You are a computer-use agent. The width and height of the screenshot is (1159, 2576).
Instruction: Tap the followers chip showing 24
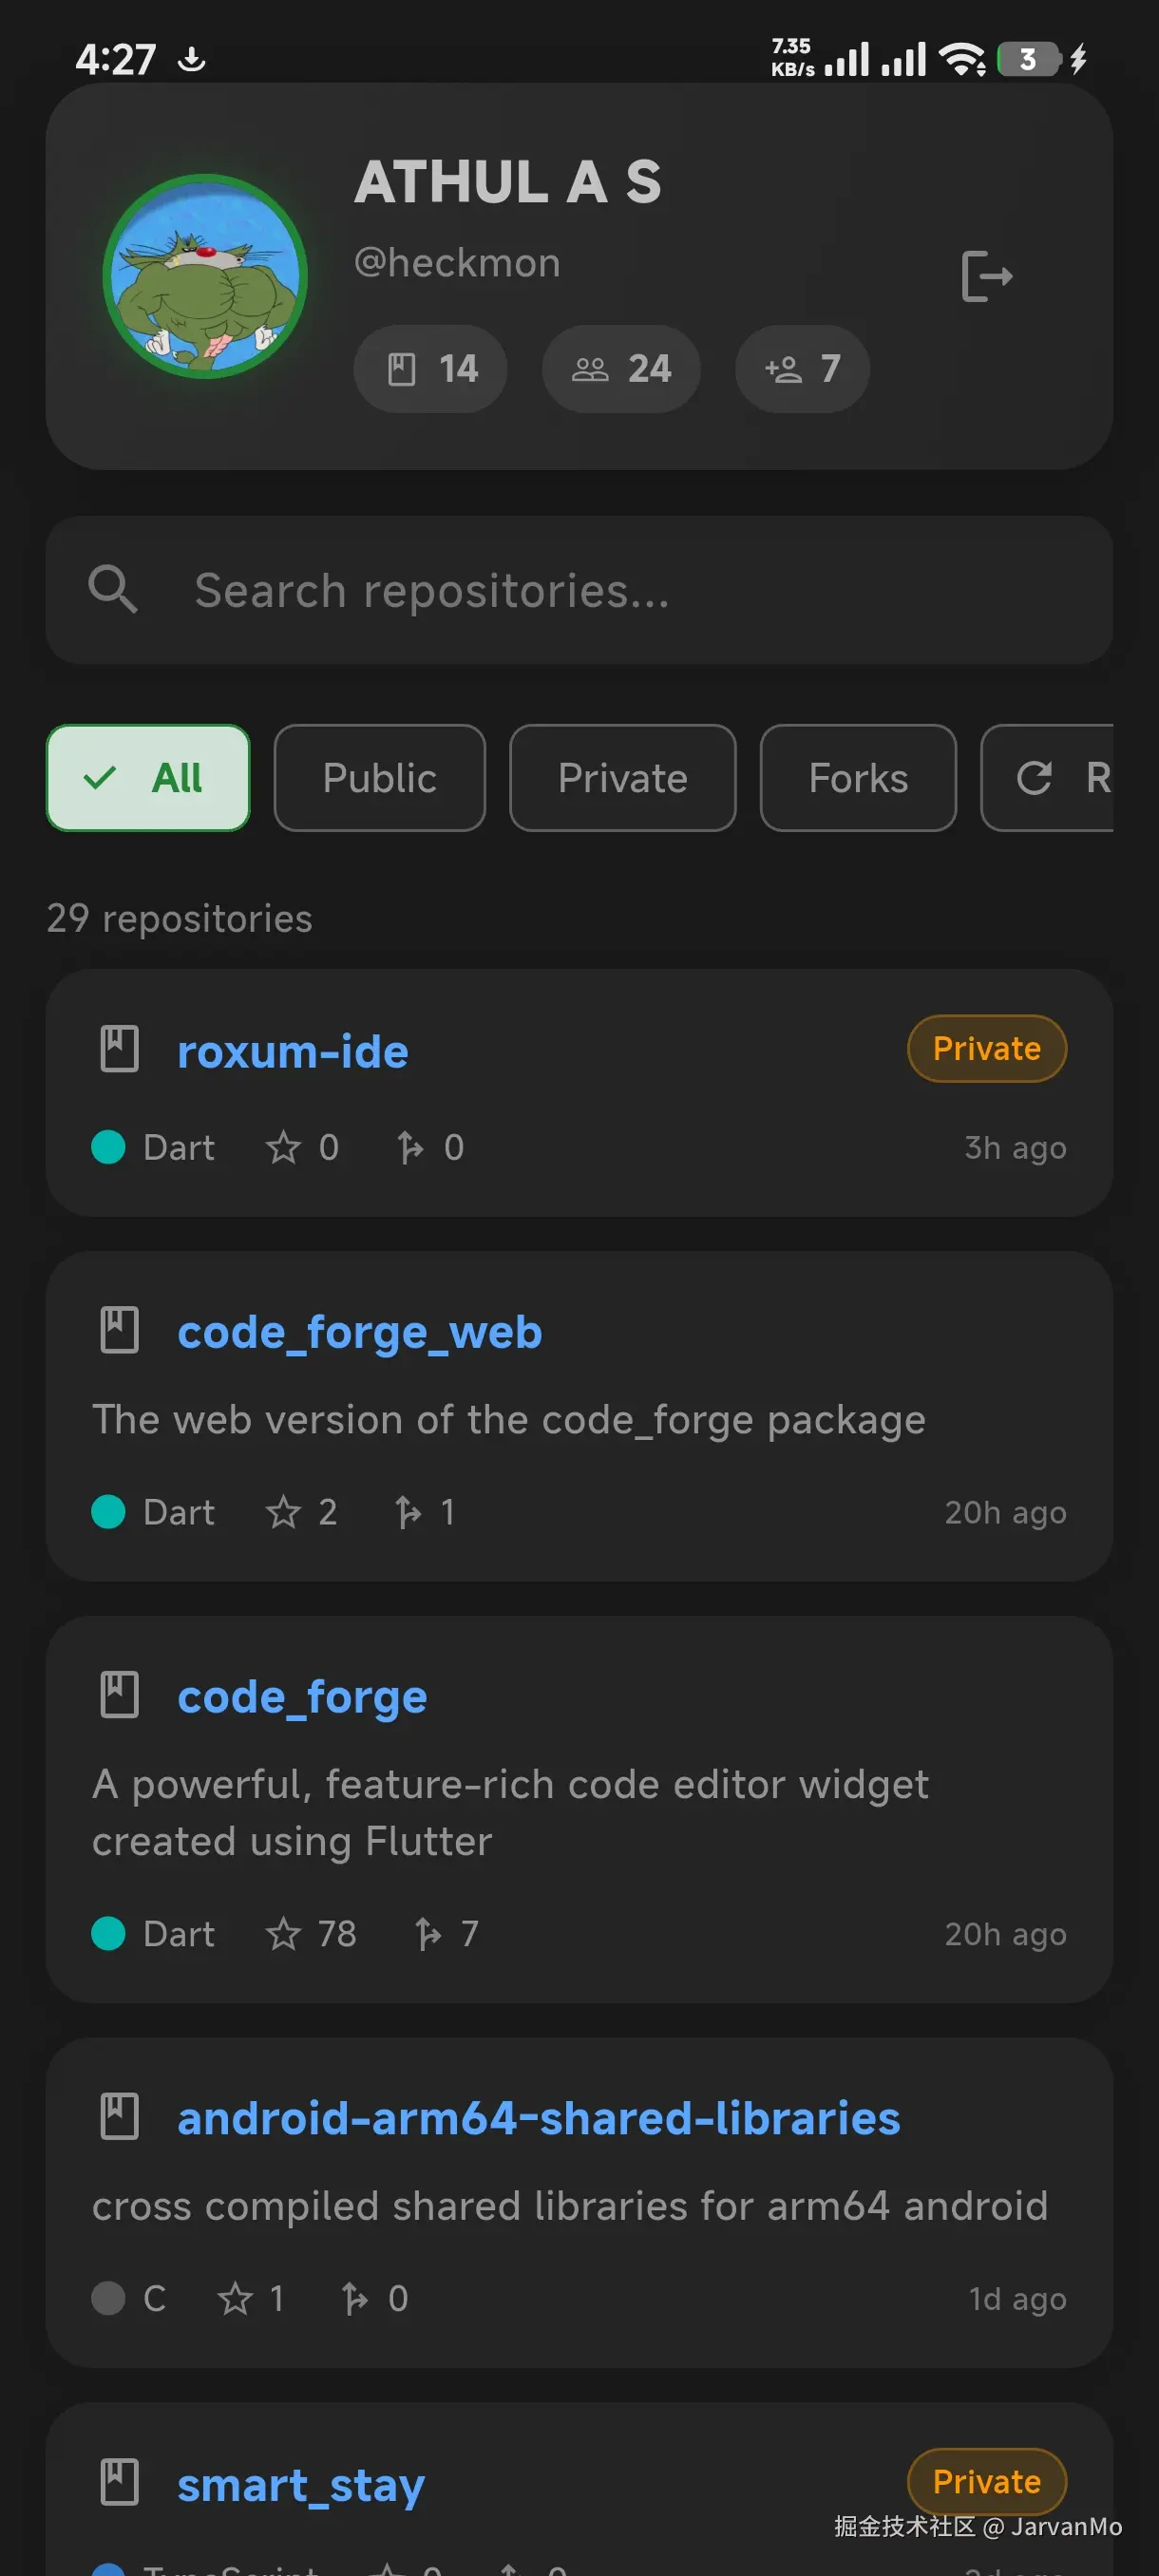(x=620, y=369)
